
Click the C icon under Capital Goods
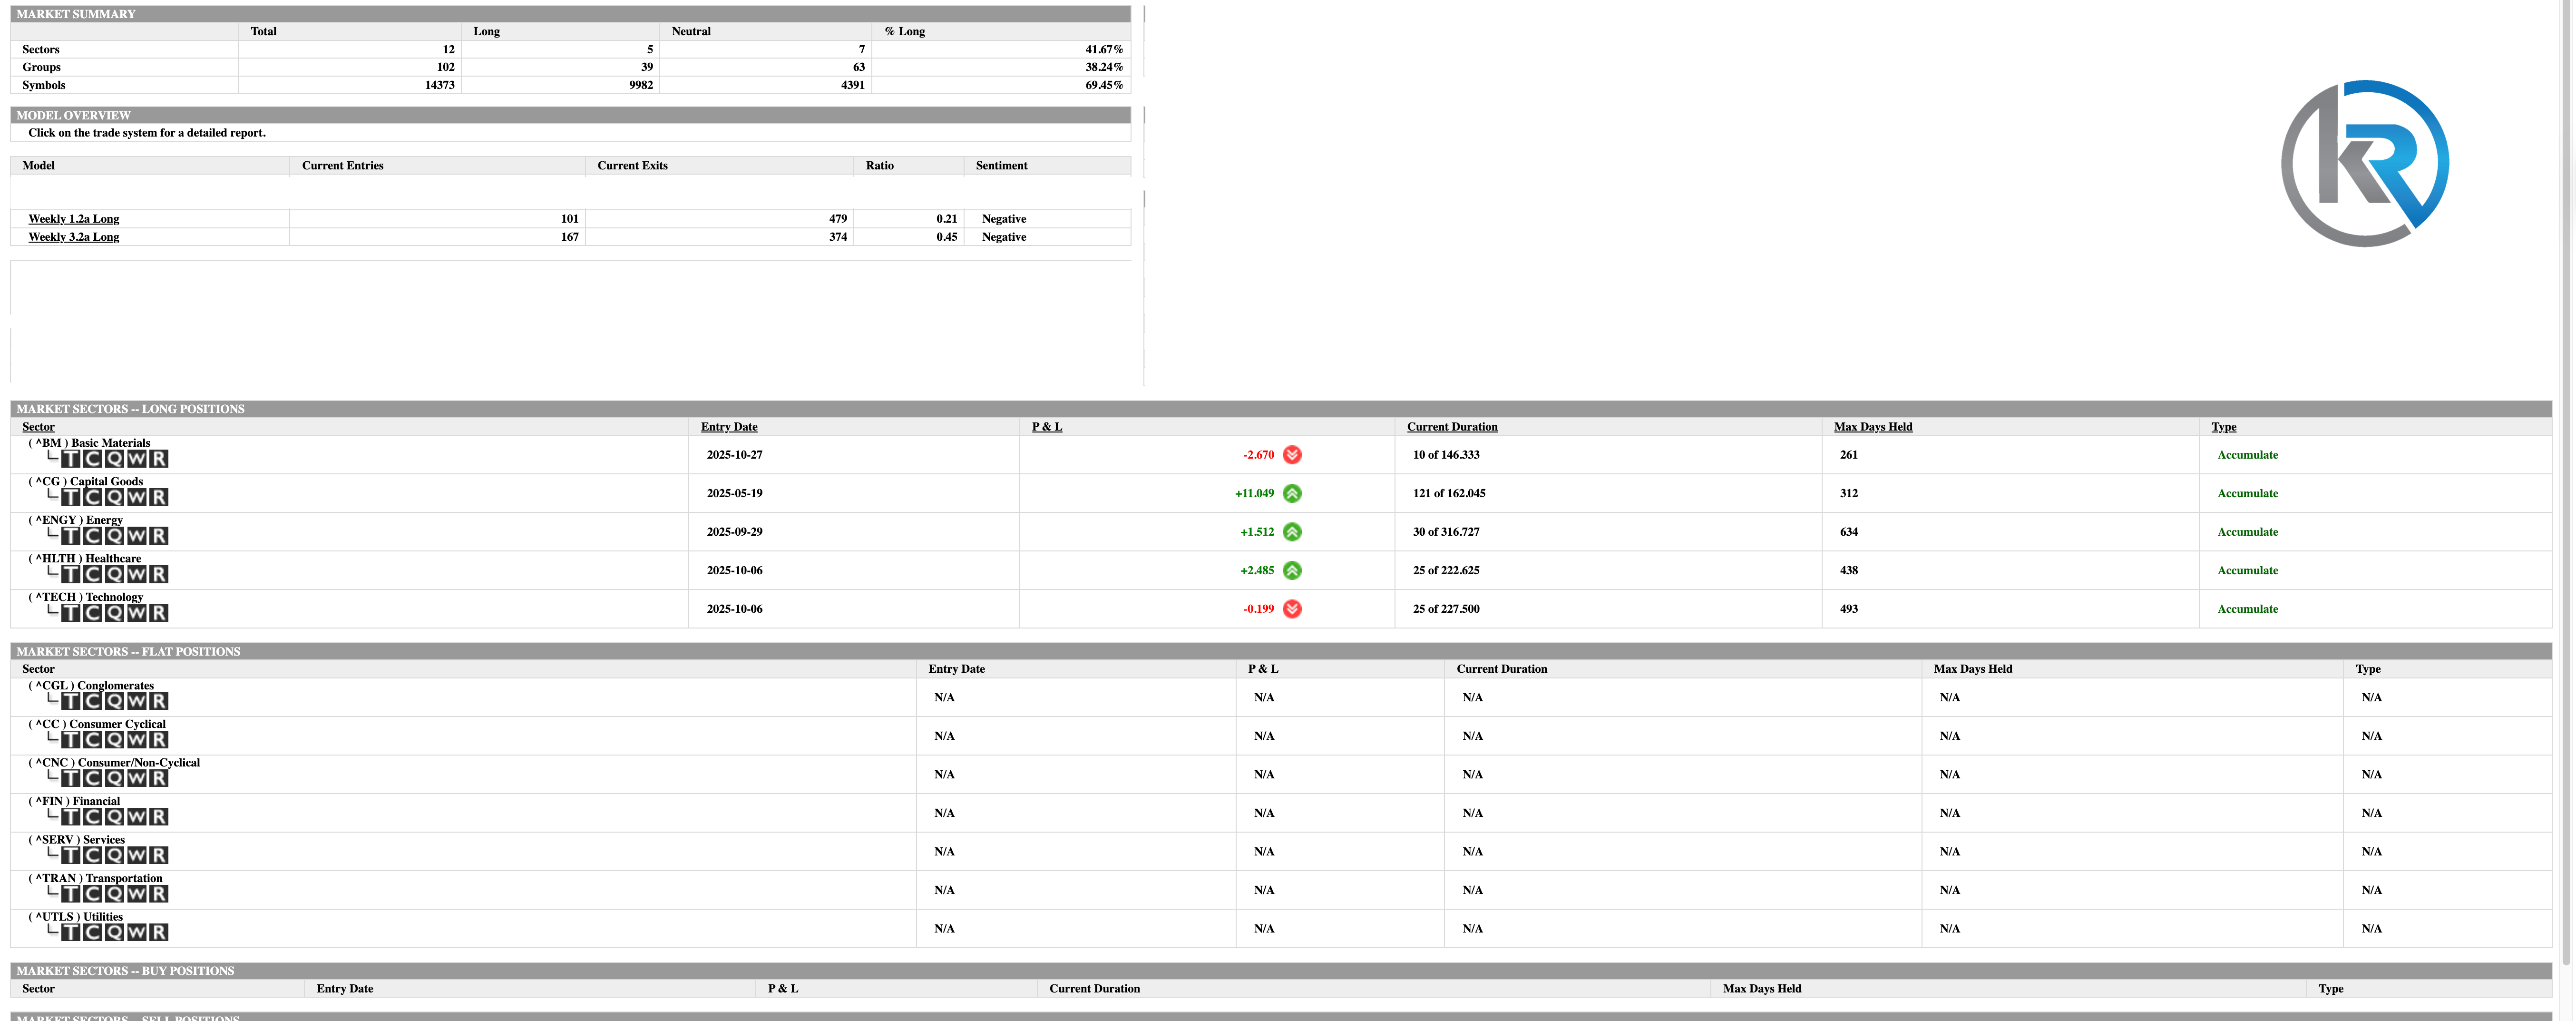[93, 498]
